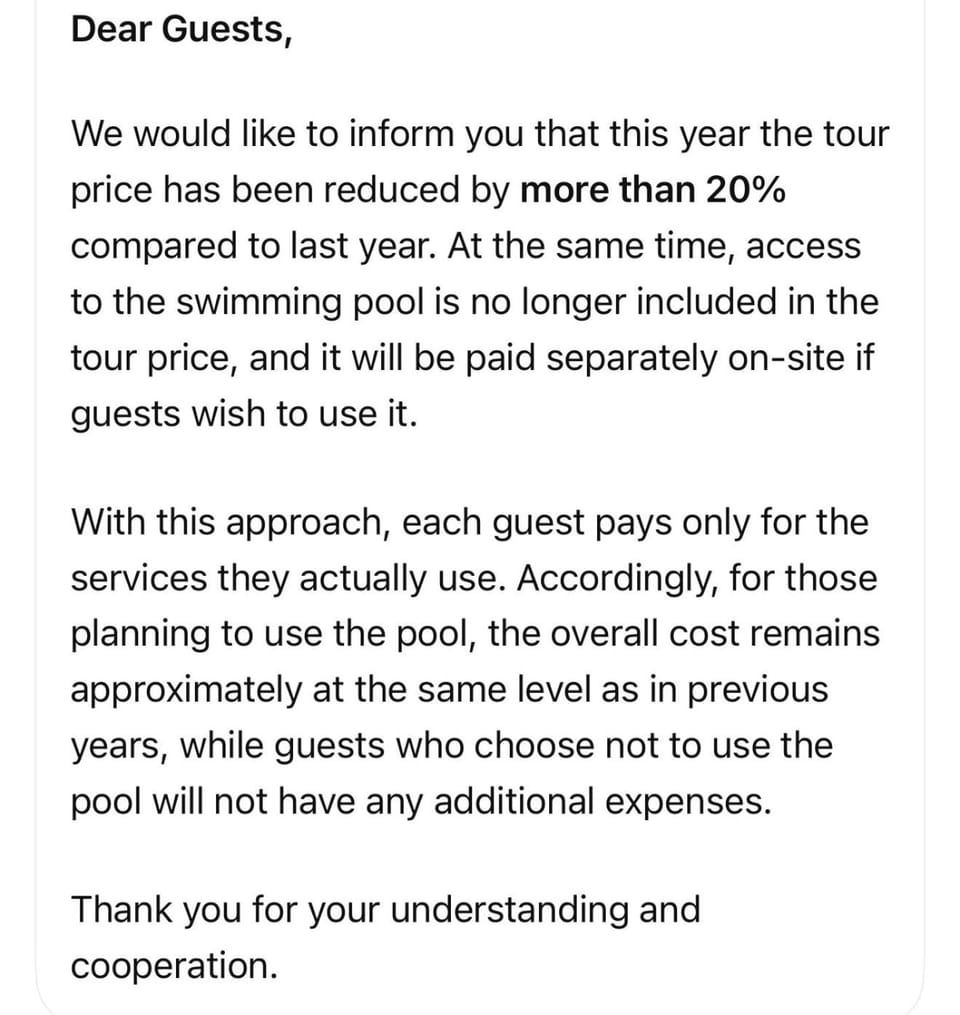Screen dimensions: 960x1015
Task: Tap the phrase 'At the same time, access'
Action: tap(654, 246)
